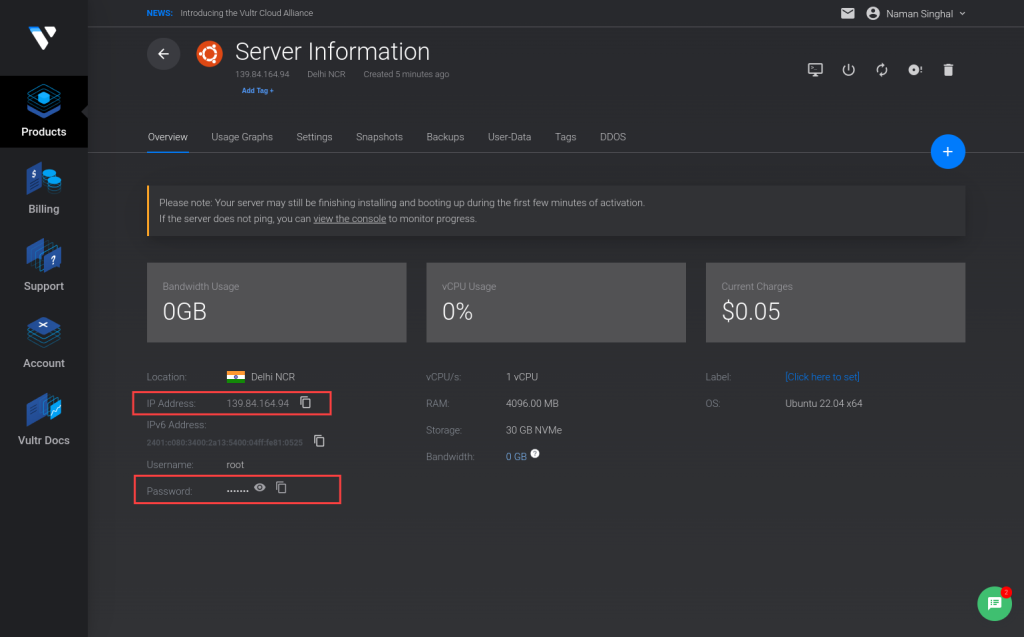This screenshot has width=1024, height=637.
Task: Click the OS value Ubuntu 22.04 x64
Action: pos(824,404)
